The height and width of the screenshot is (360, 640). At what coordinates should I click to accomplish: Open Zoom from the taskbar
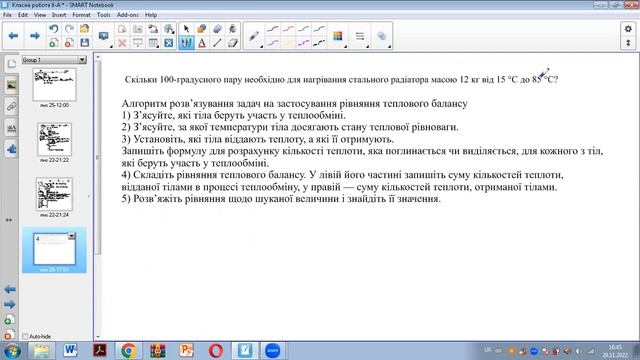coord(273,351)
